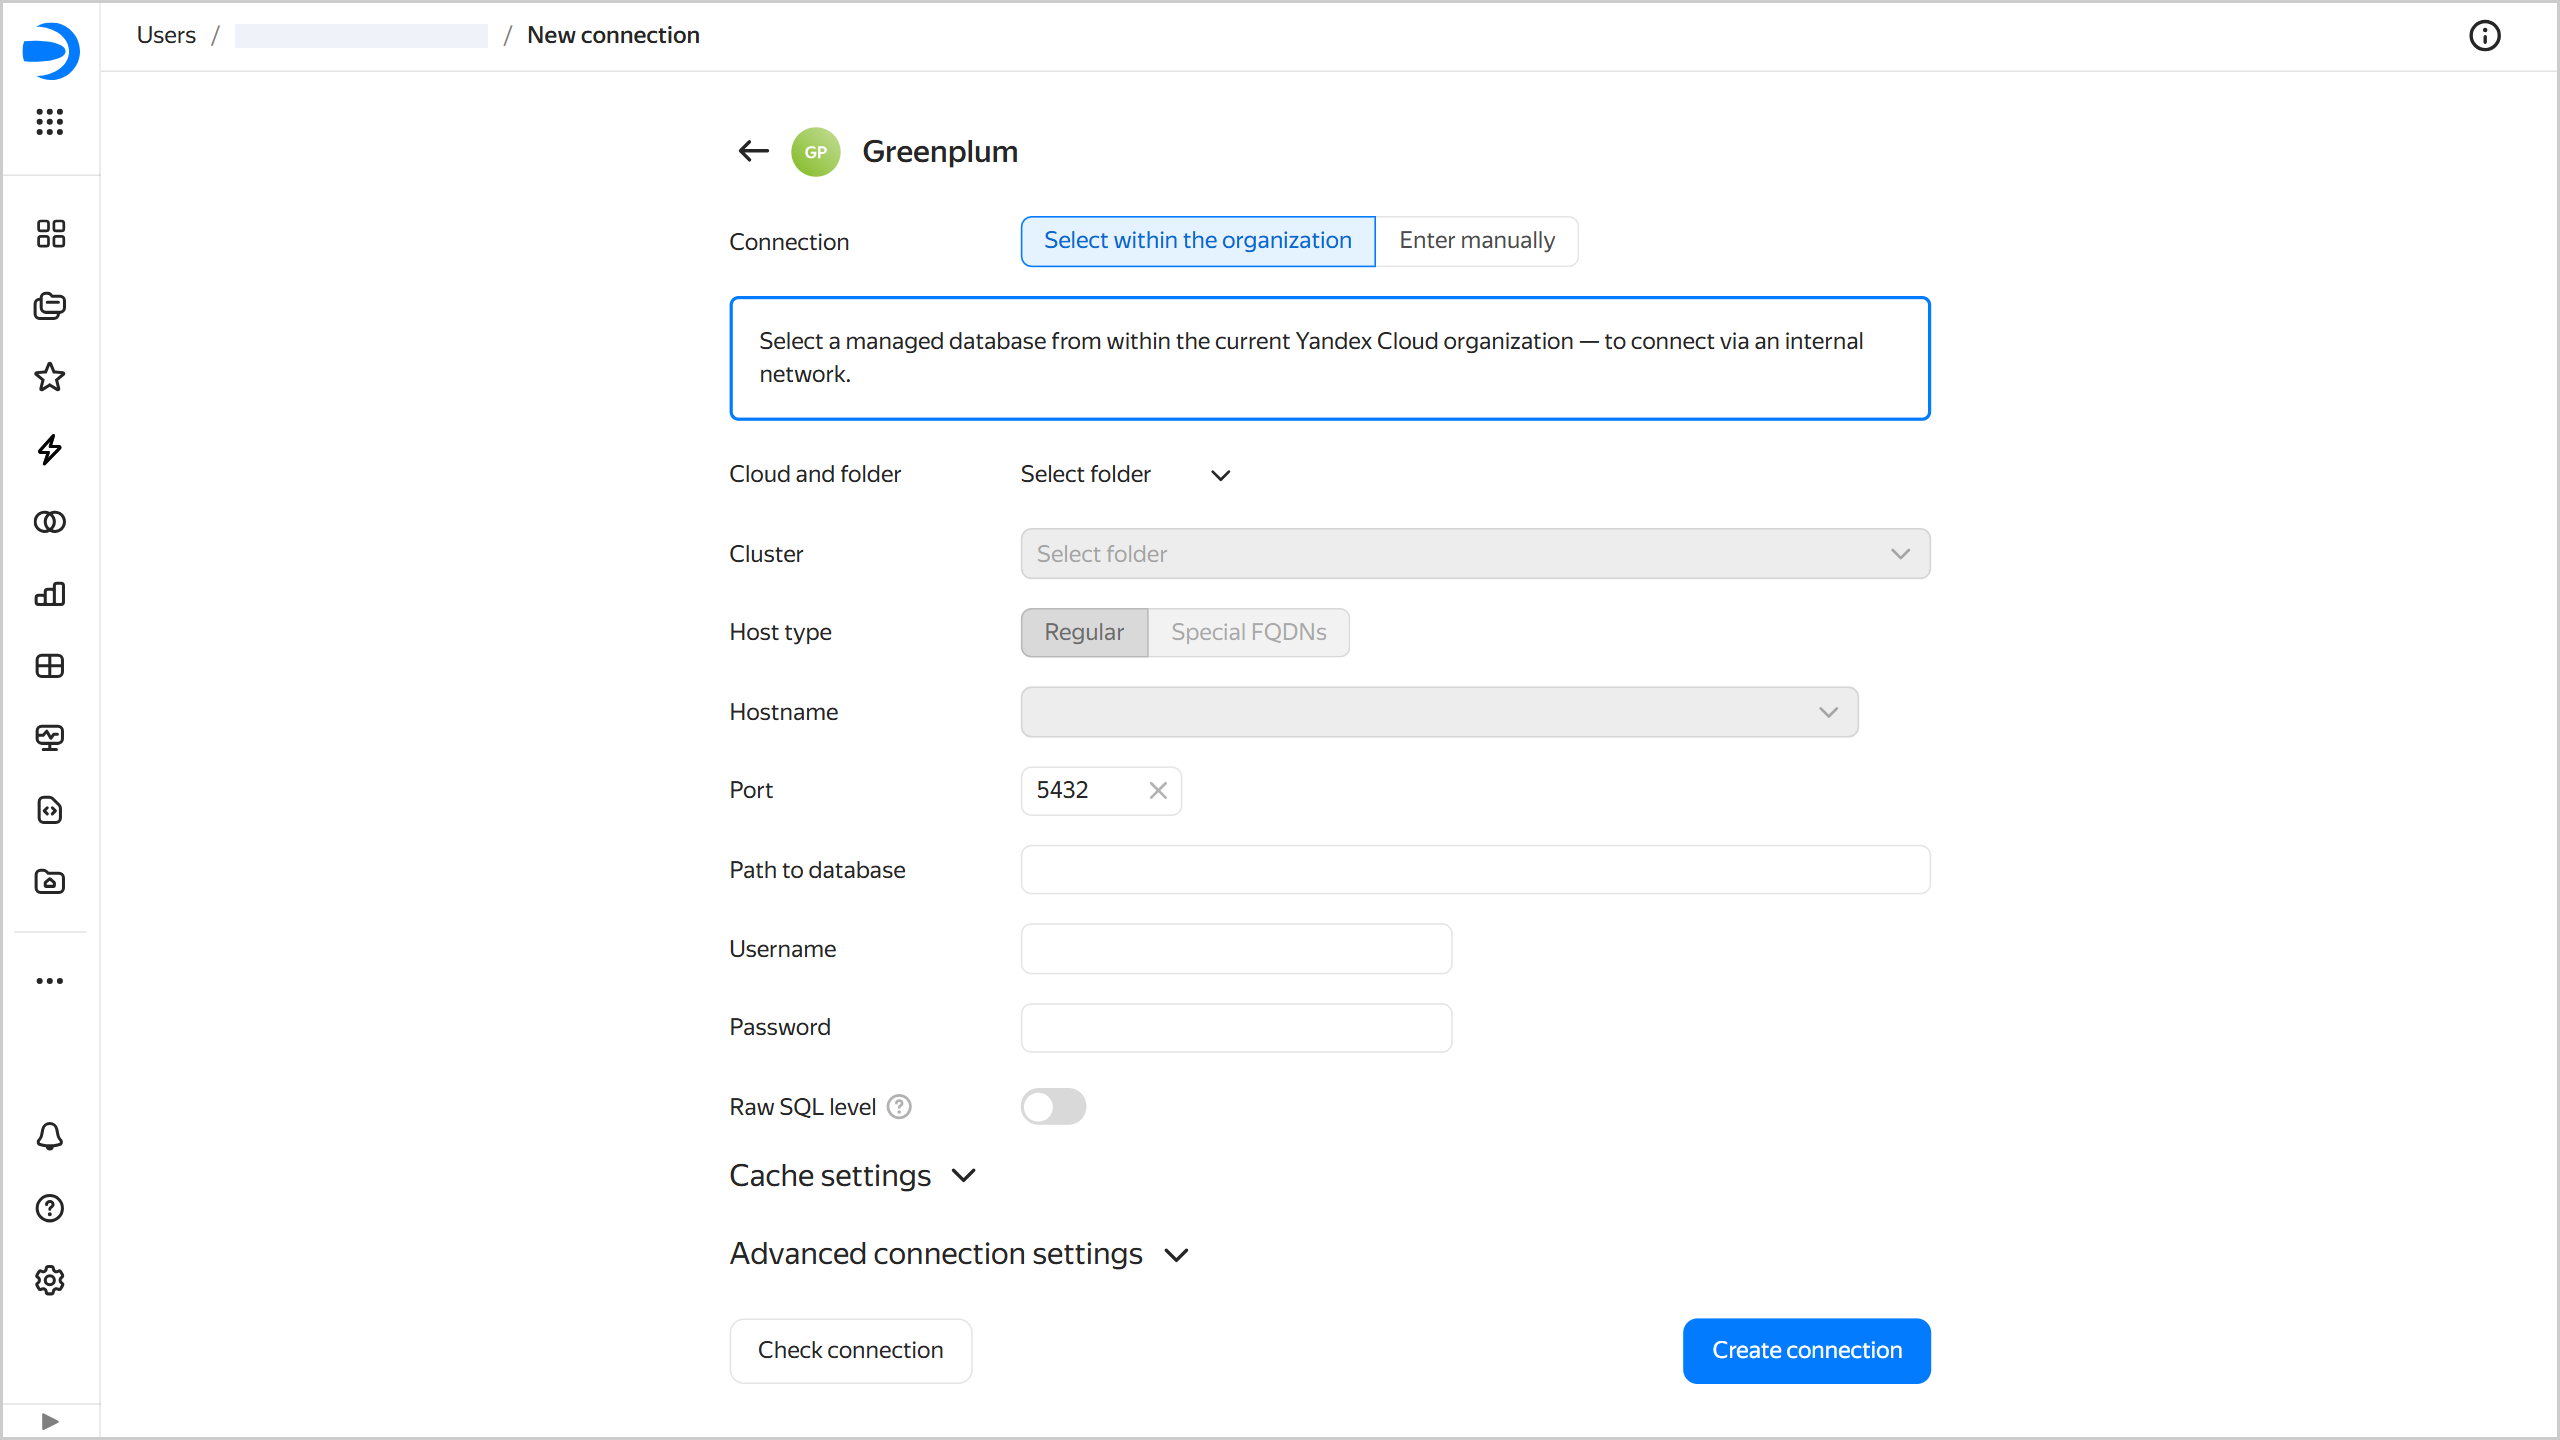Switch to Enter manually option
Screen dimensions: 2560x1440
[1477, 241]
